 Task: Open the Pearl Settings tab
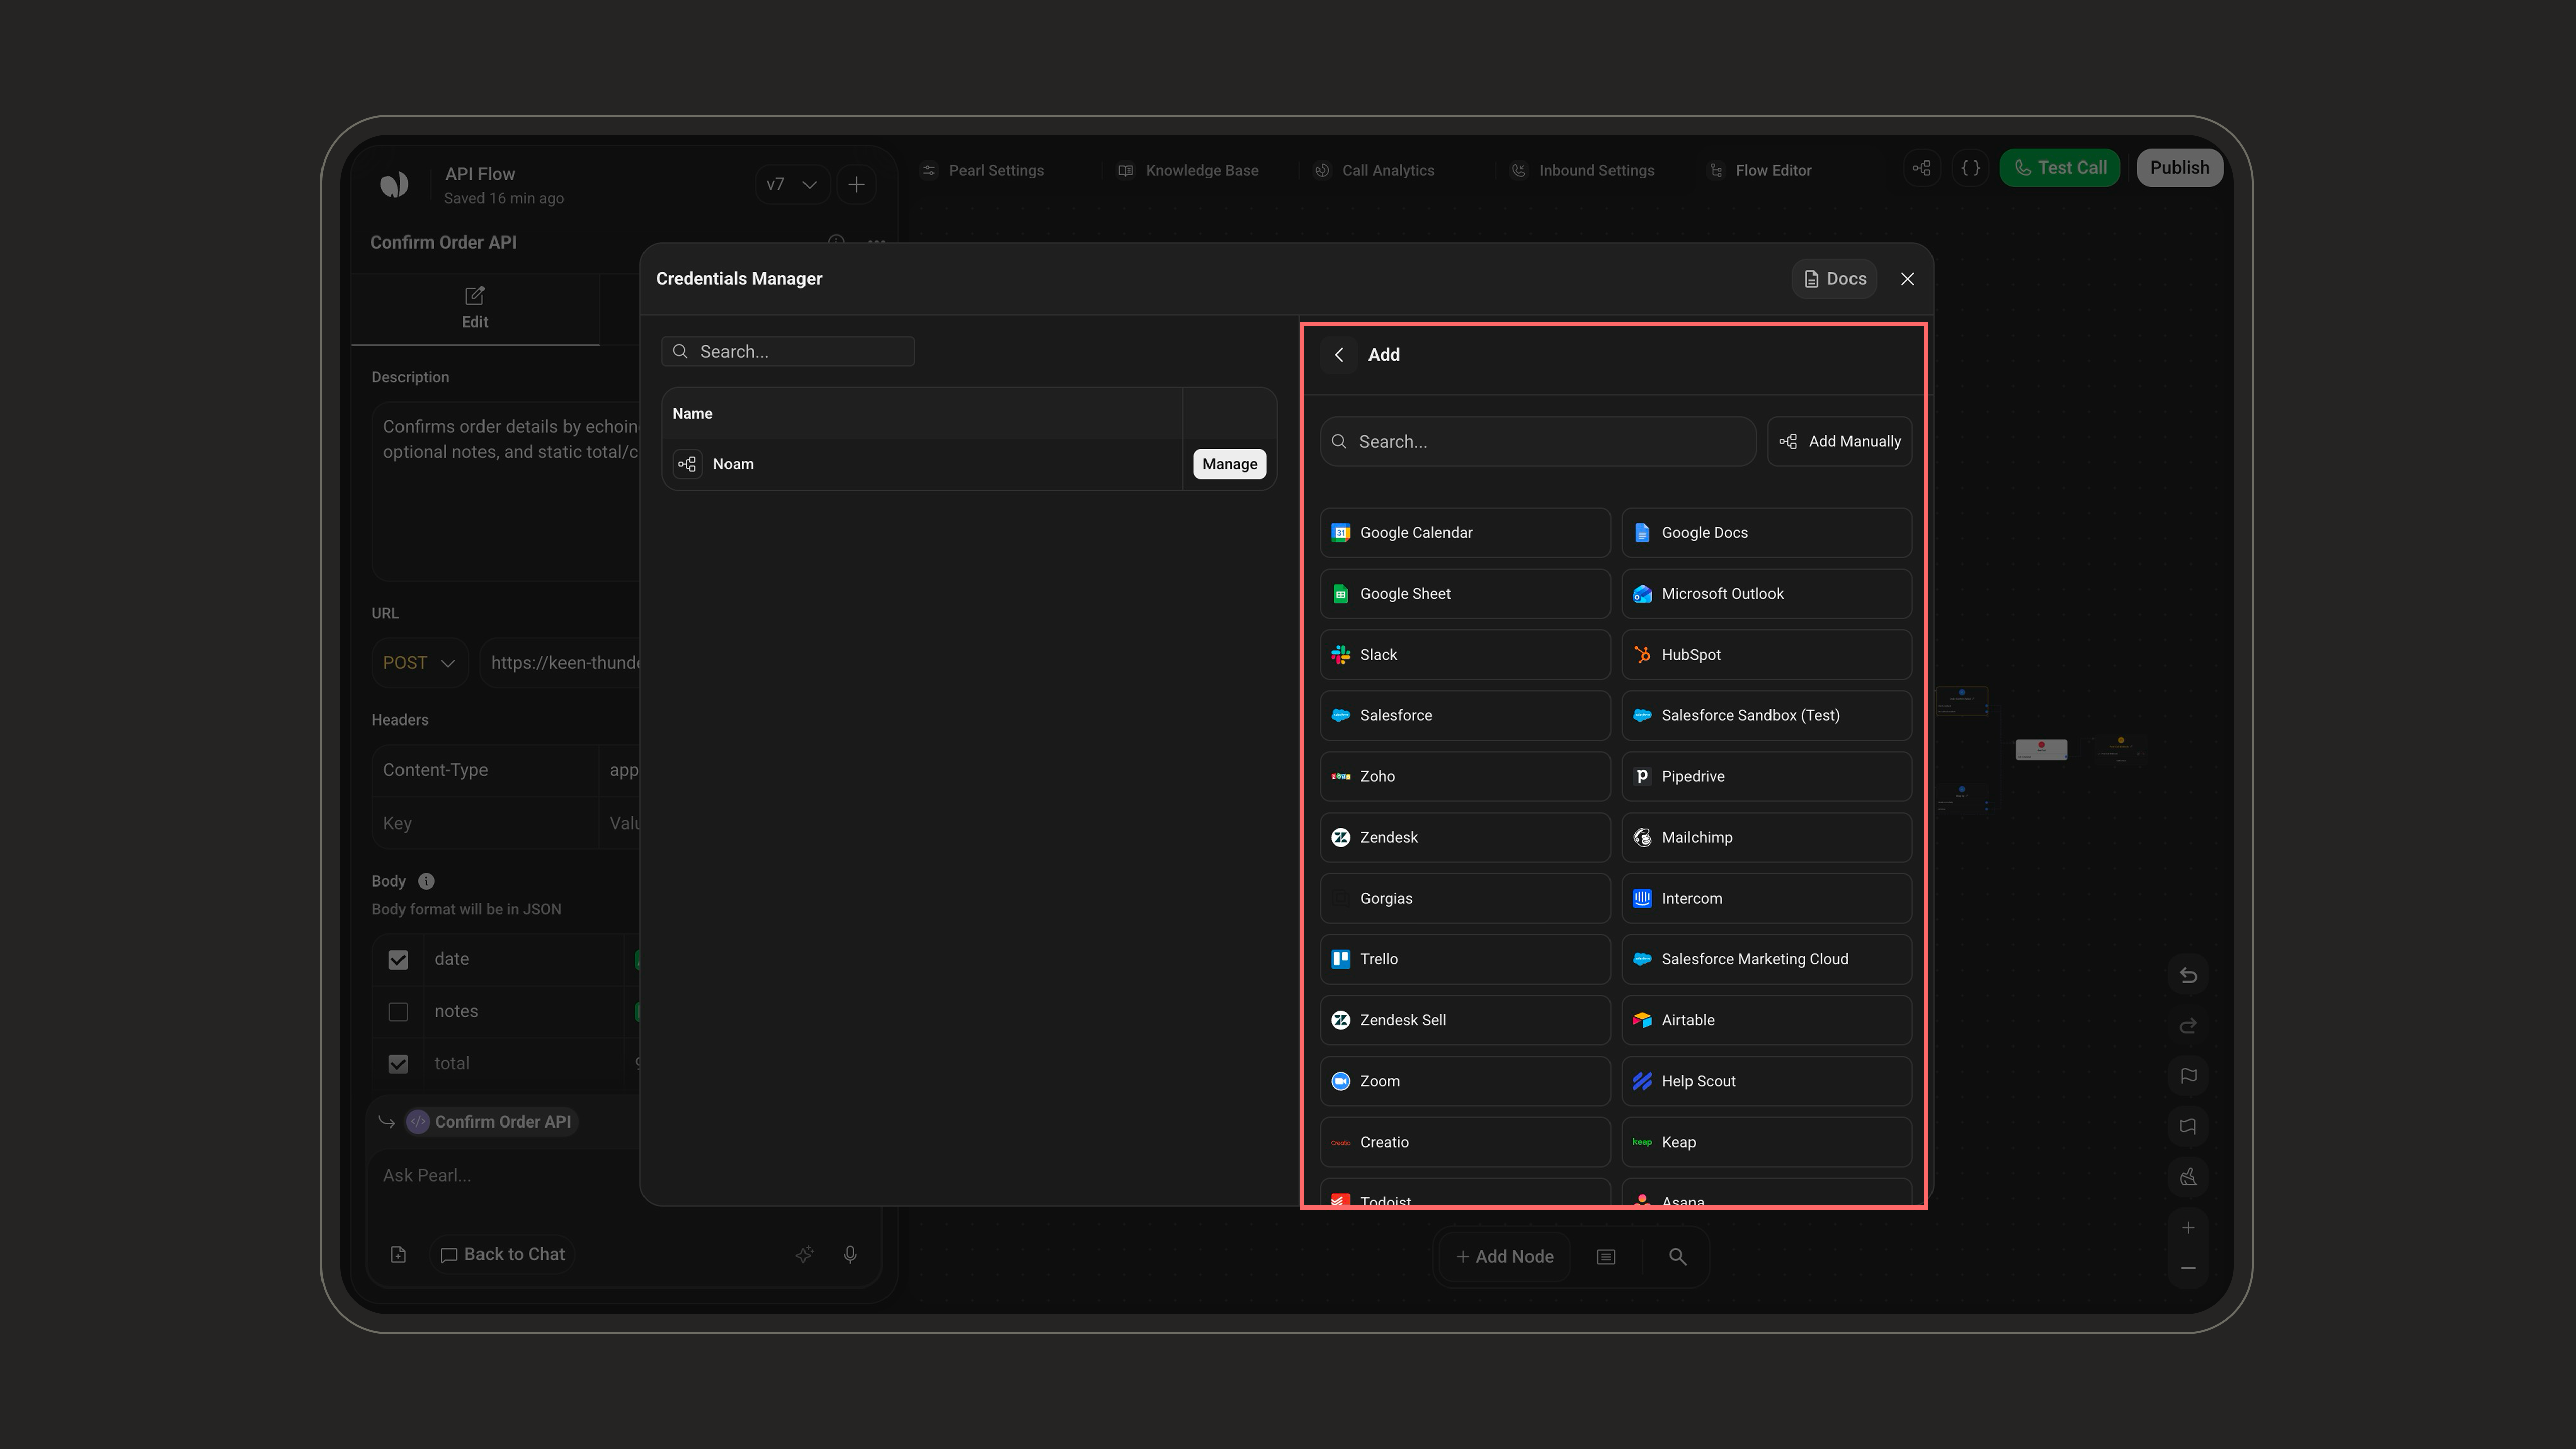pos(983,171)
